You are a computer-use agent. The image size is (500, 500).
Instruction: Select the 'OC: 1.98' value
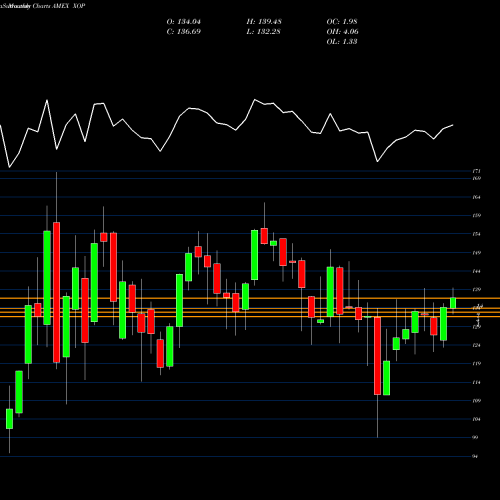342,22
